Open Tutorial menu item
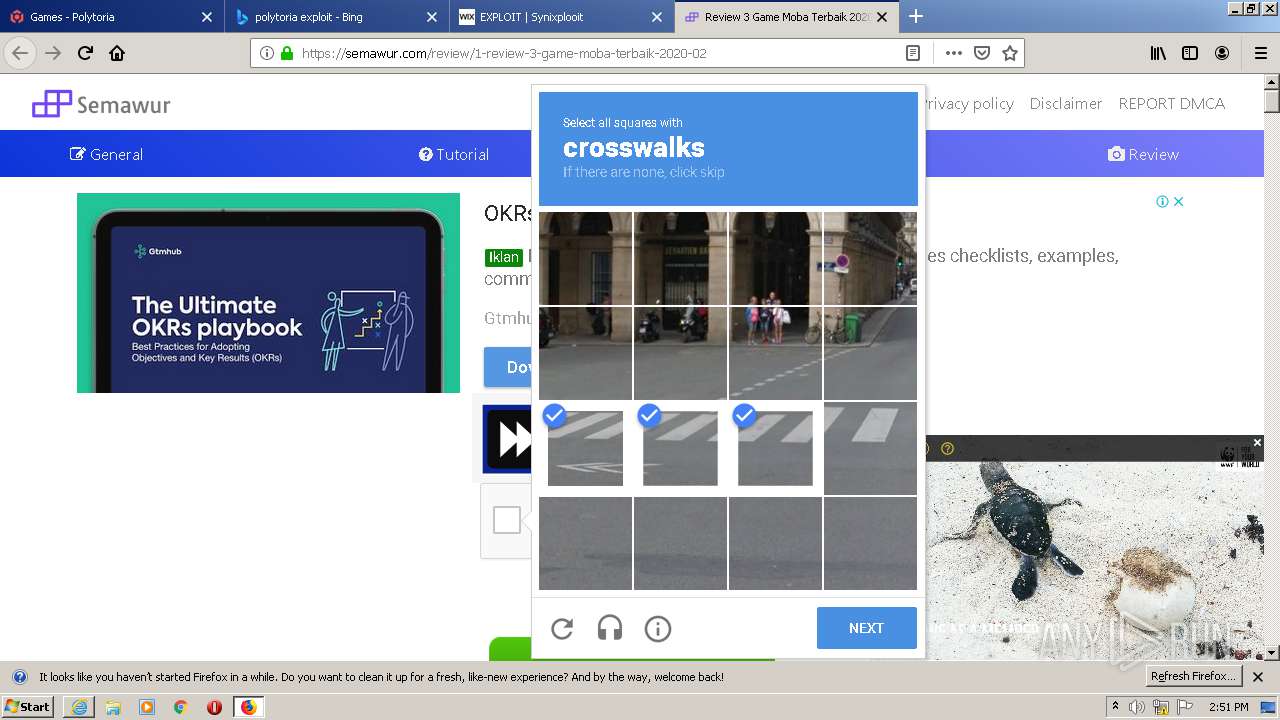 pos(454,154)
